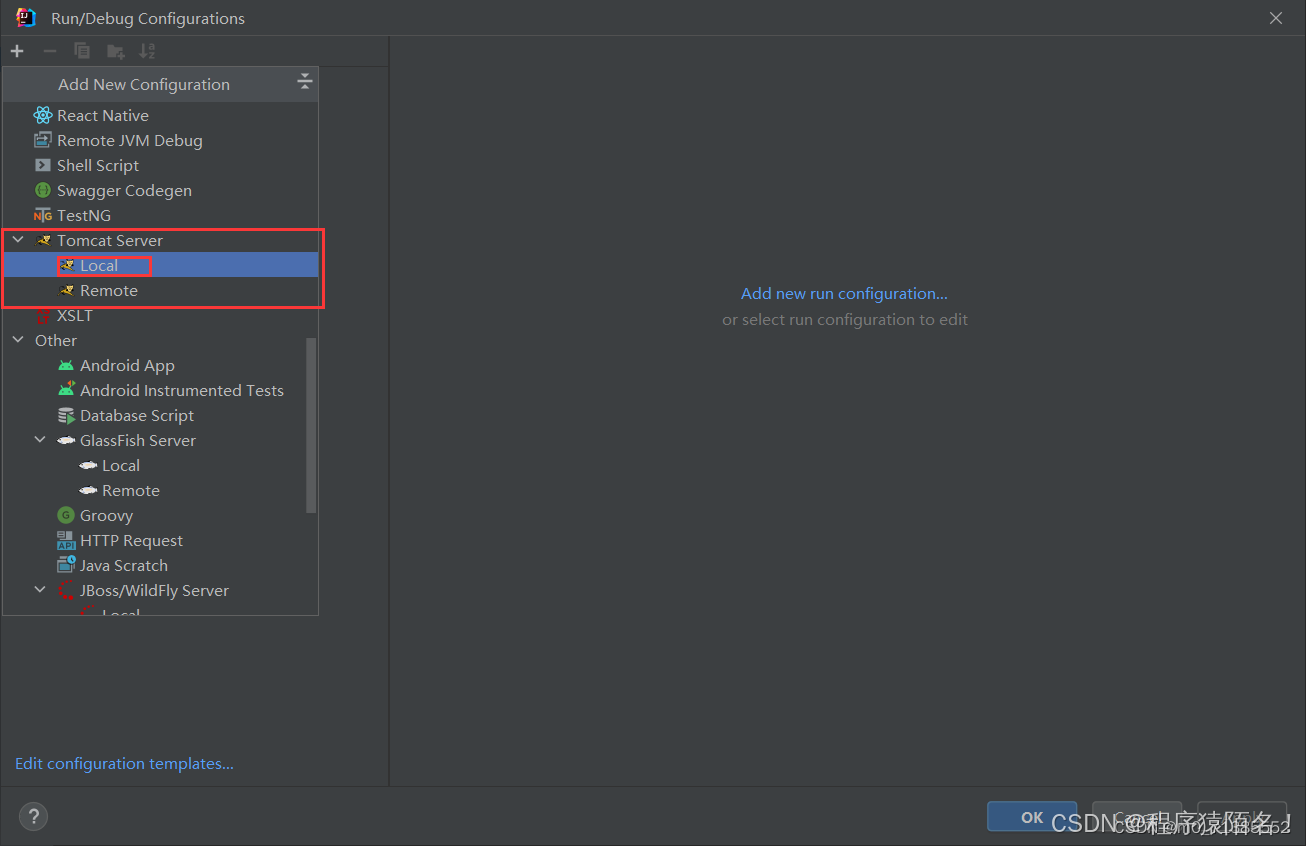The width and height of the screenshot is (1306, 846).
Task: Click the Android Instrumented Tests icon
Action: click(66, 390)
